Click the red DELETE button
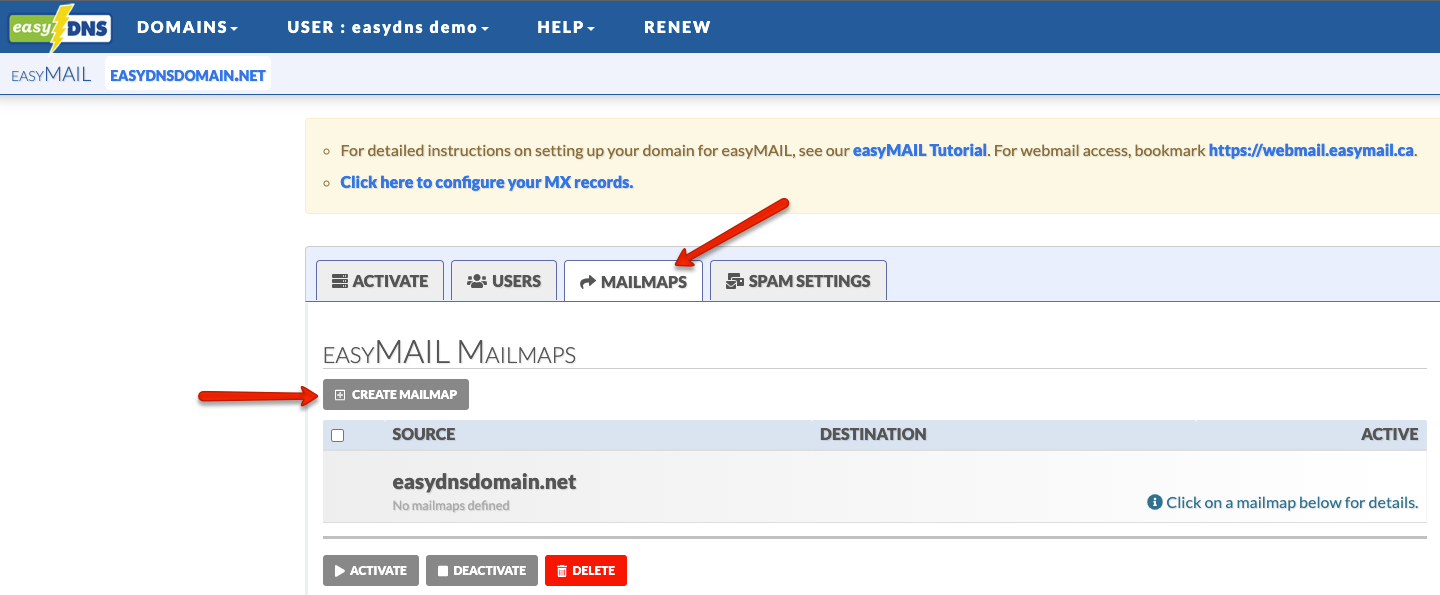1440x595 pixels. pos(586,571)
